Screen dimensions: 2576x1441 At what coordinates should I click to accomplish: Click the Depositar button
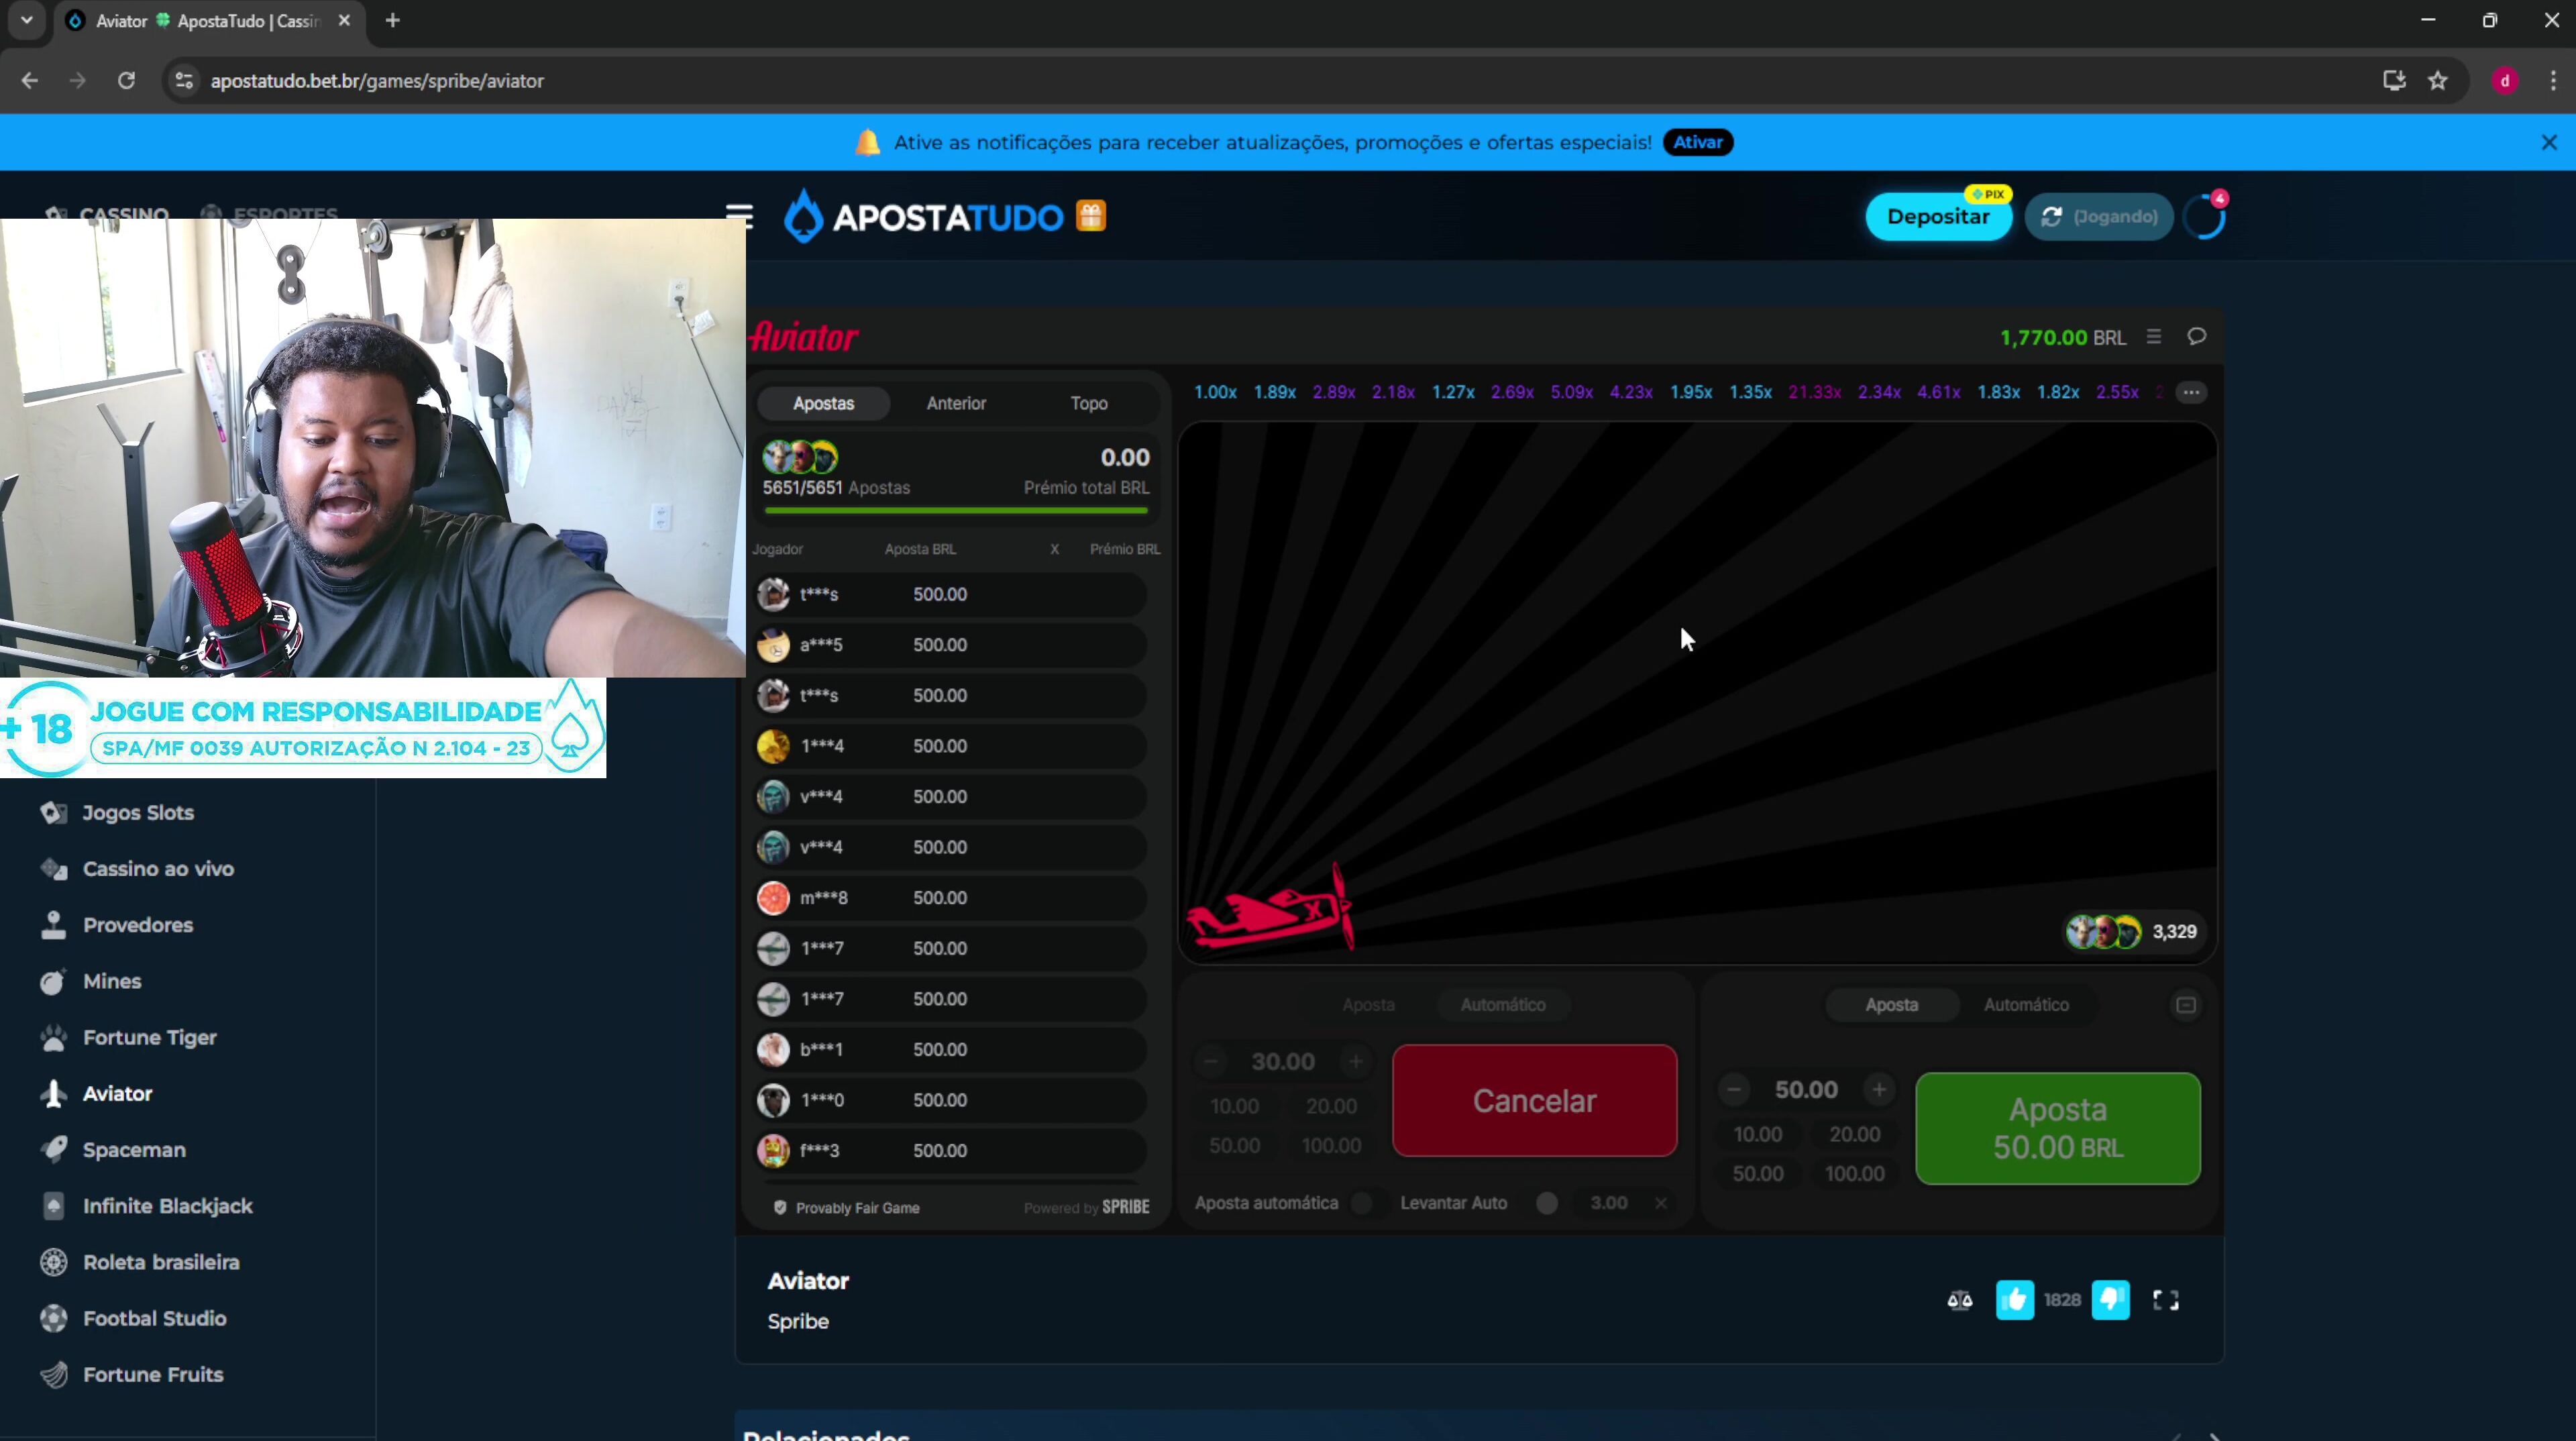pos(1938,216)
